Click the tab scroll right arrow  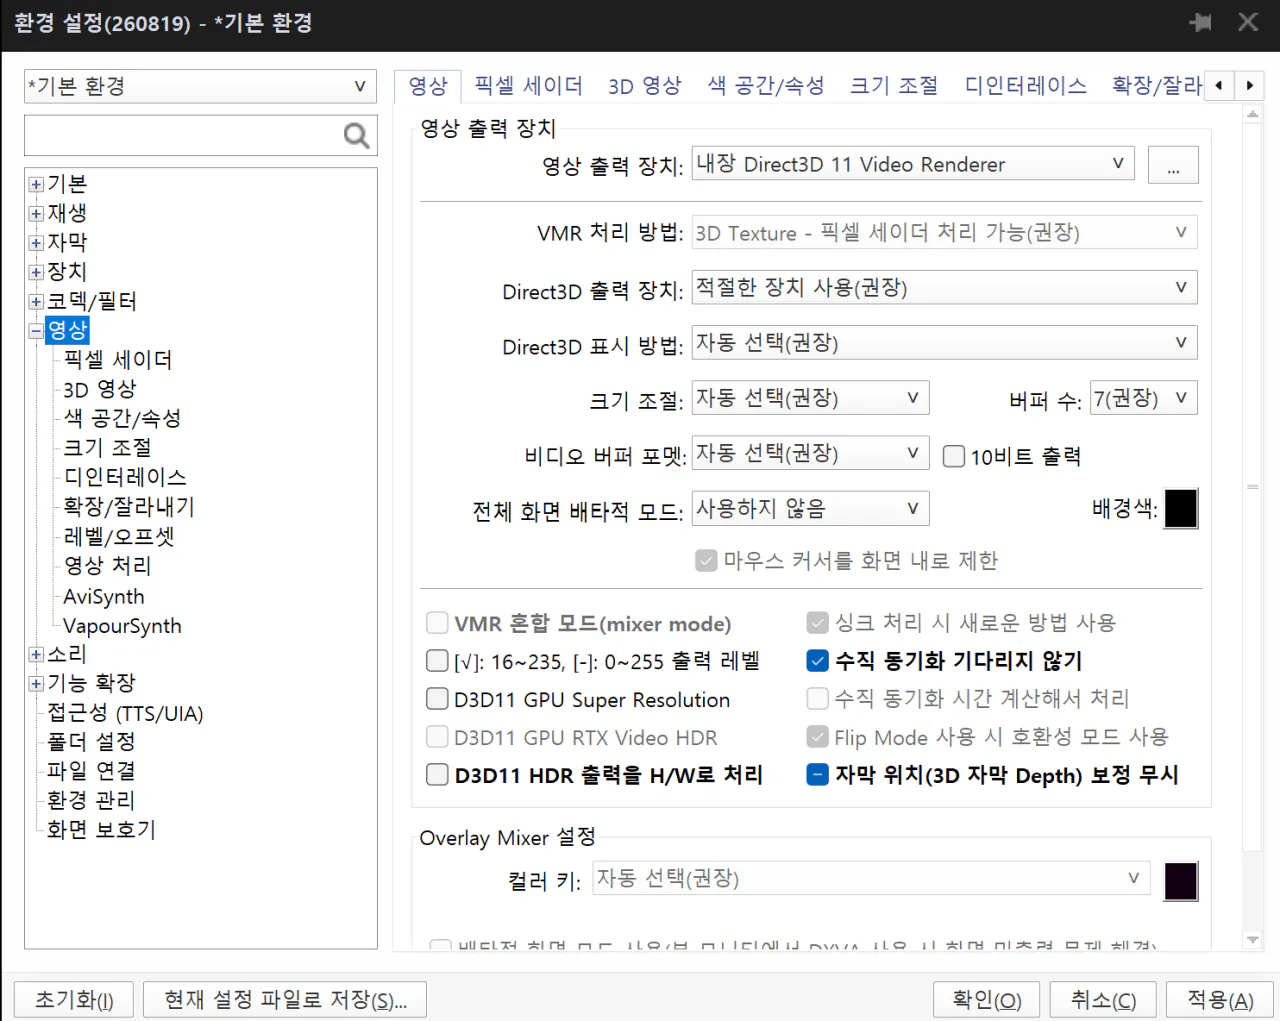(x=1249, y=86)
